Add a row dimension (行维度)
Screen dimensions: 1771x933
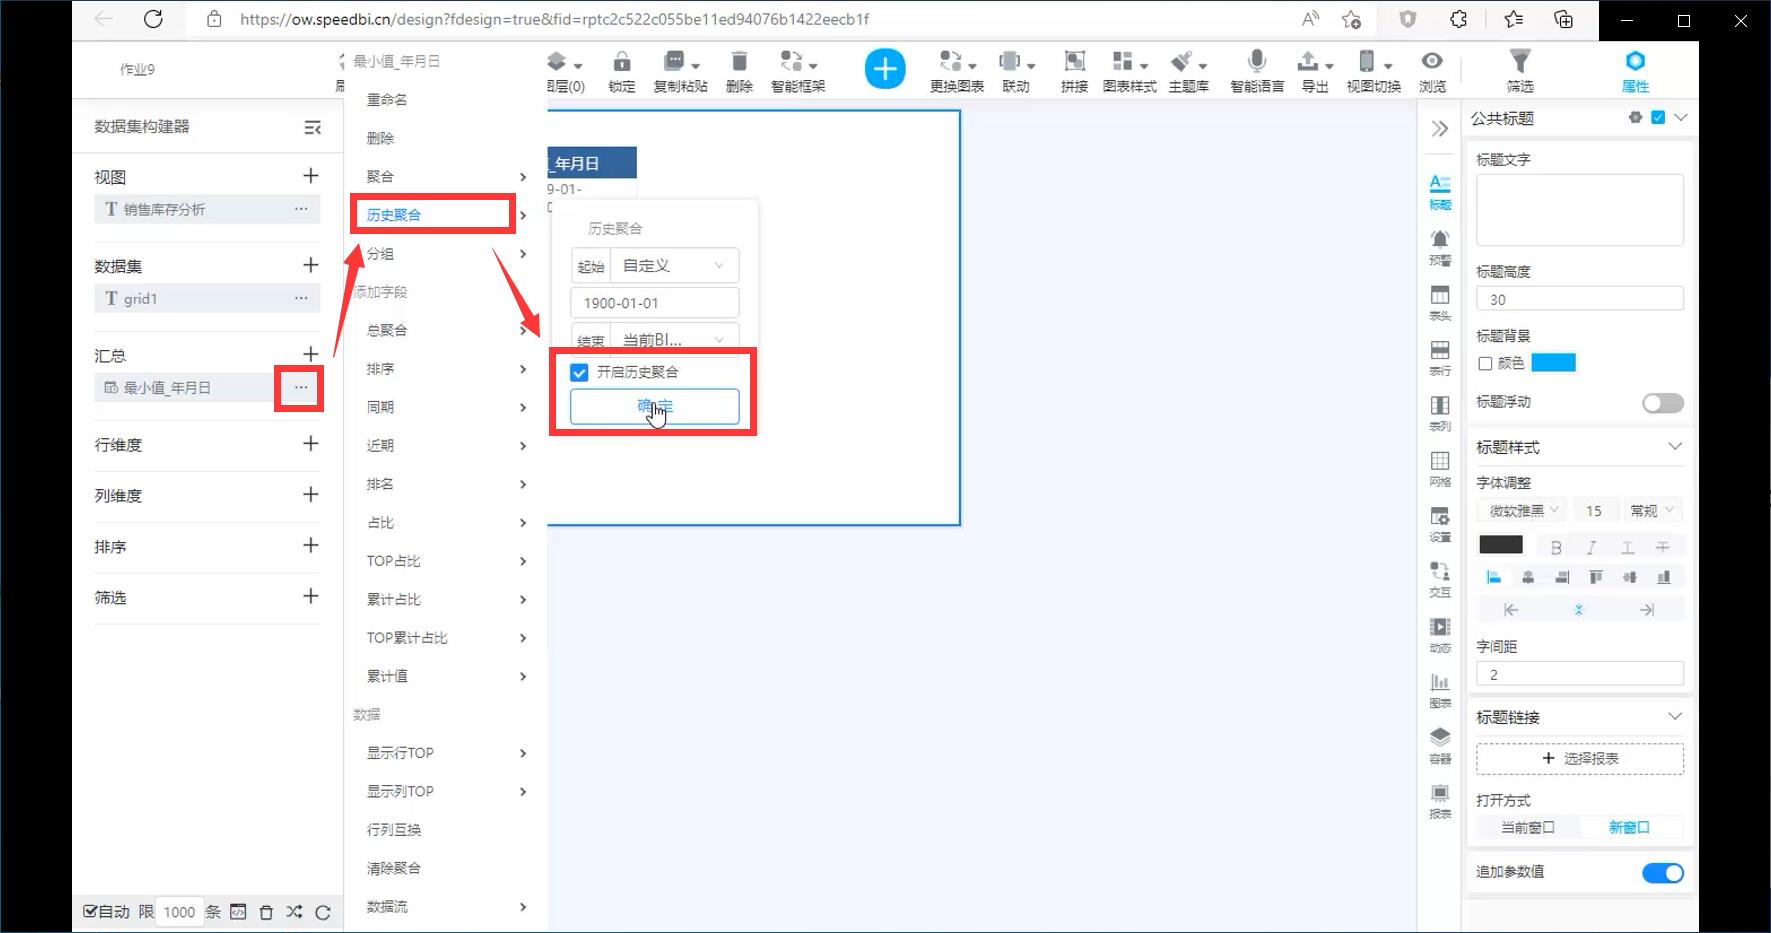tap(311, 443)
